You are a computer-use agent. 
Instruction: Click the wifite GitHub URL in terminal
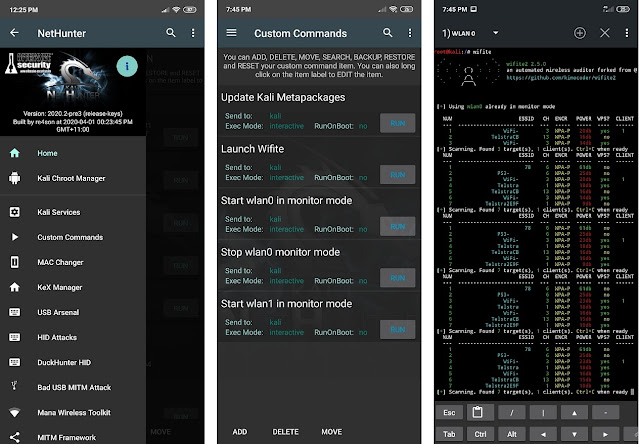[561, 77]
